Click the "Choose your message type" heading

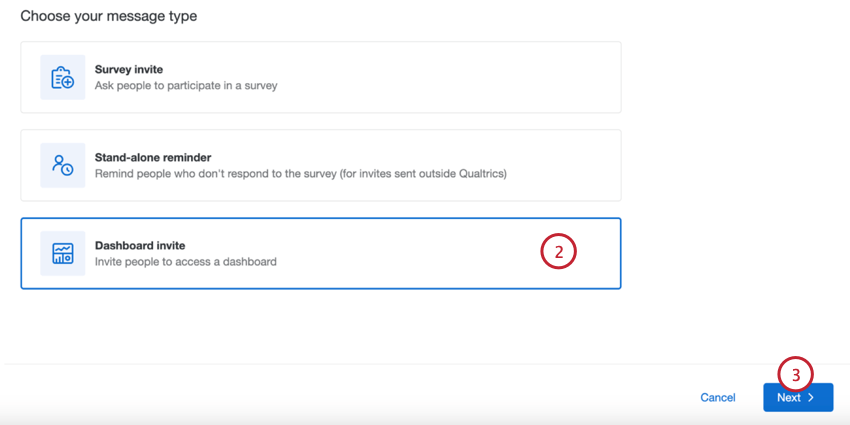(x=109, y=16)
